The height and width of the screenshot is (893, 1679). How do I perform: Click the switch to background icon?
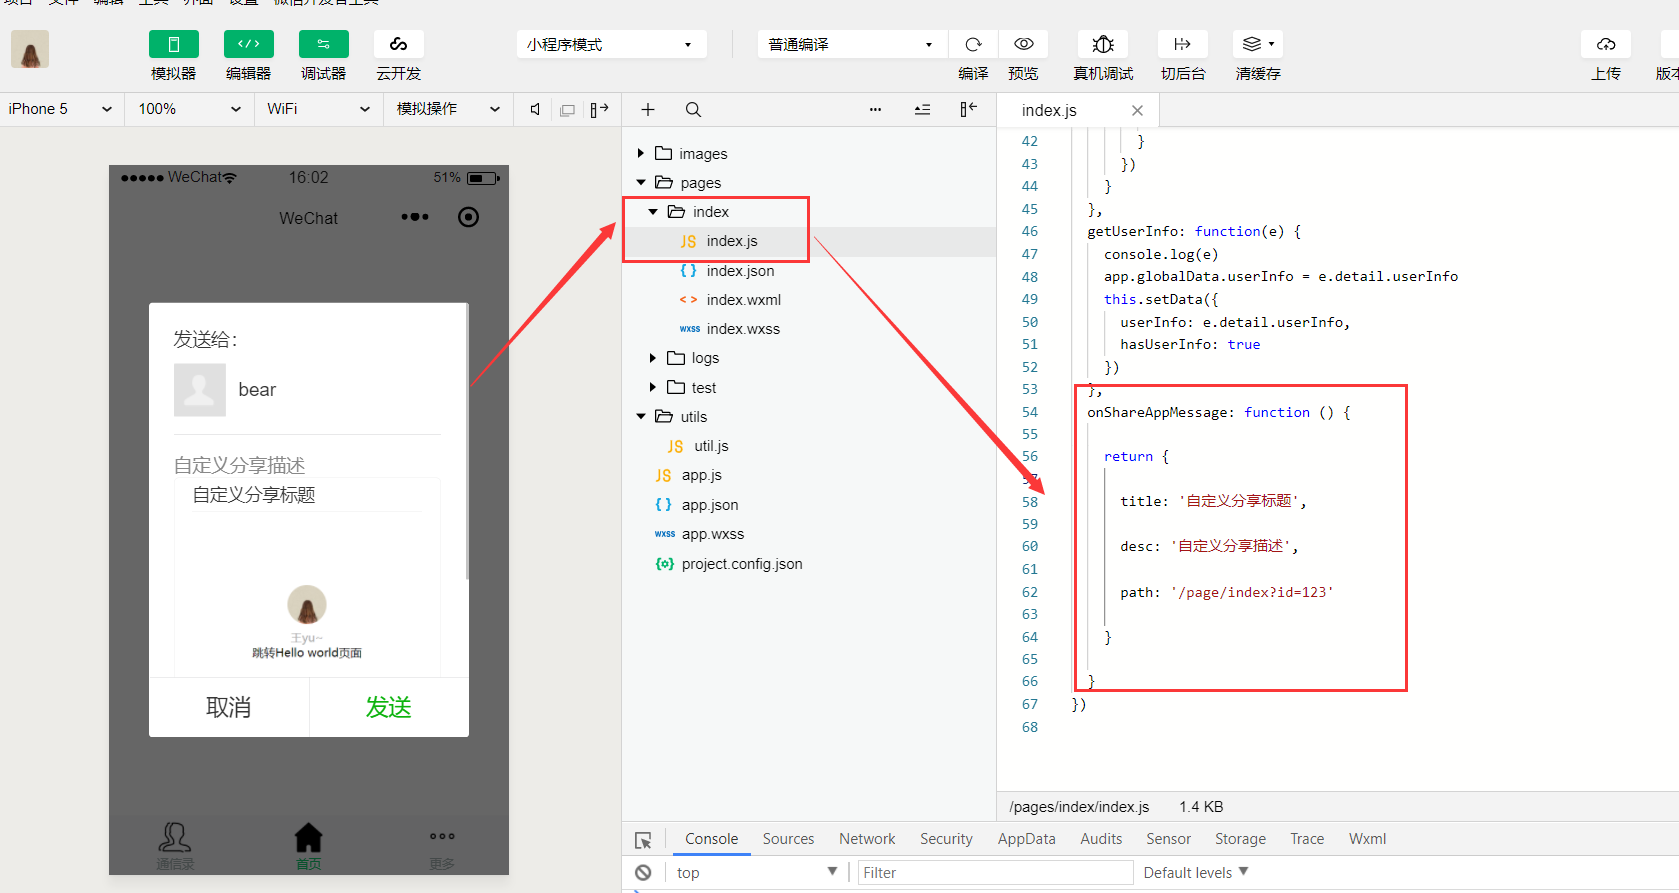coord(1183,44)
